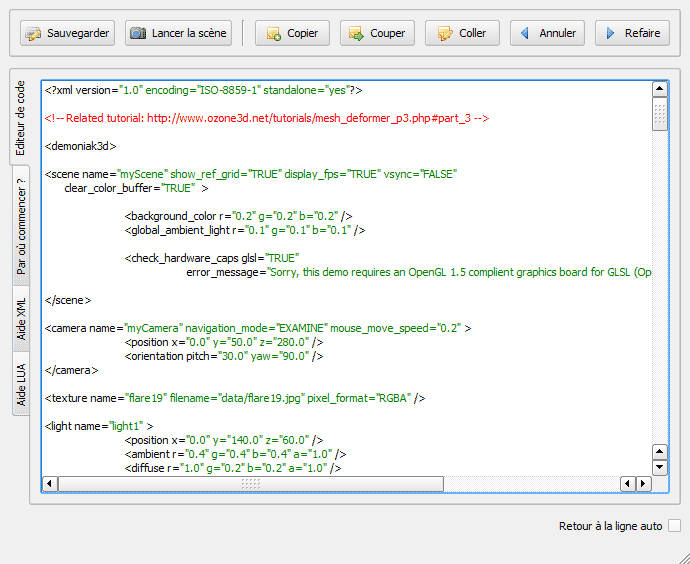This screenshot has width=690, height=564.
Task: Click the position z="280.0" line
Action: click(224, 342)
